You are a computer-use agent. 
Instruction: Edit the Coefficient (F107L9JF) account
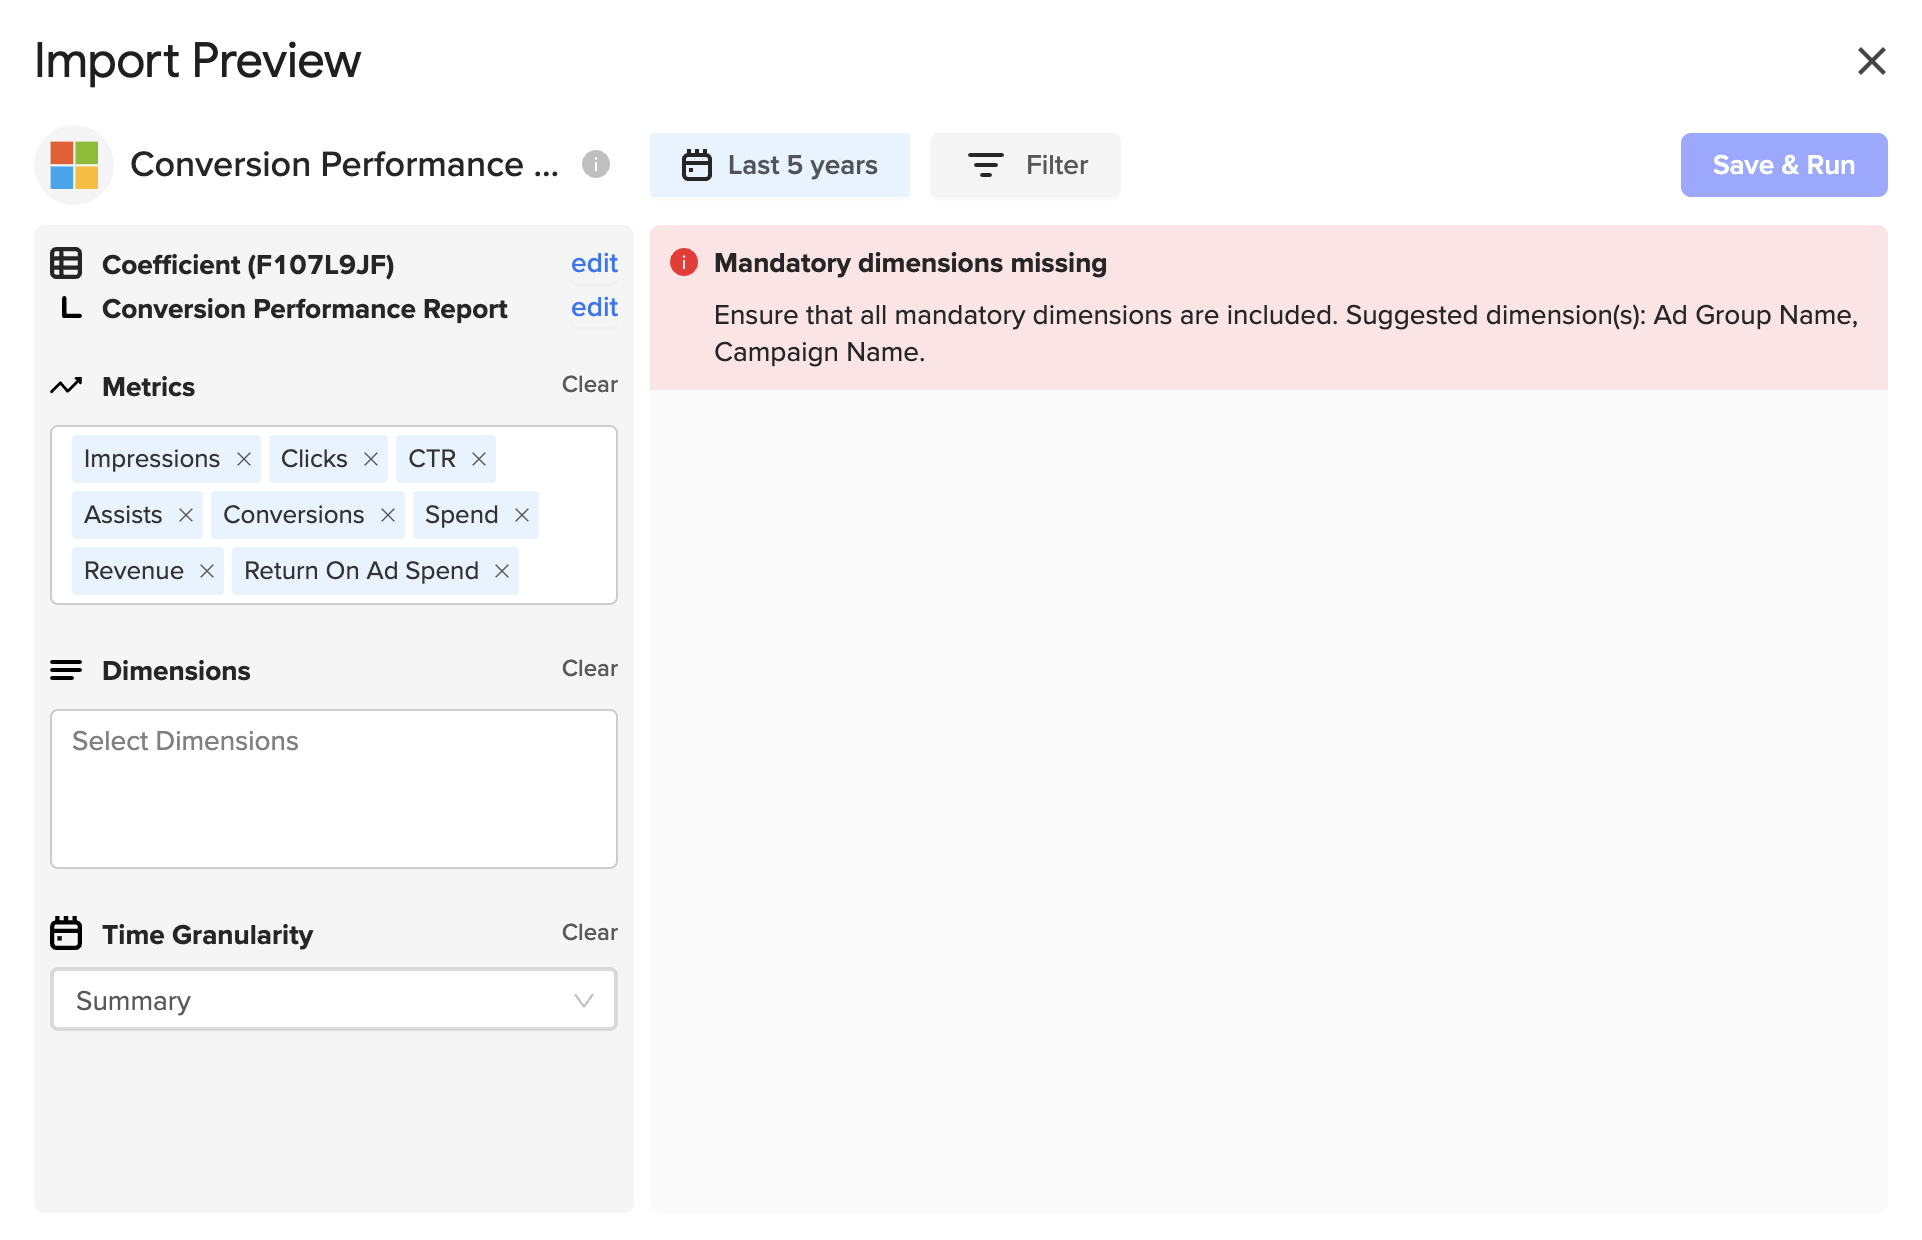[x=594, y=263]
